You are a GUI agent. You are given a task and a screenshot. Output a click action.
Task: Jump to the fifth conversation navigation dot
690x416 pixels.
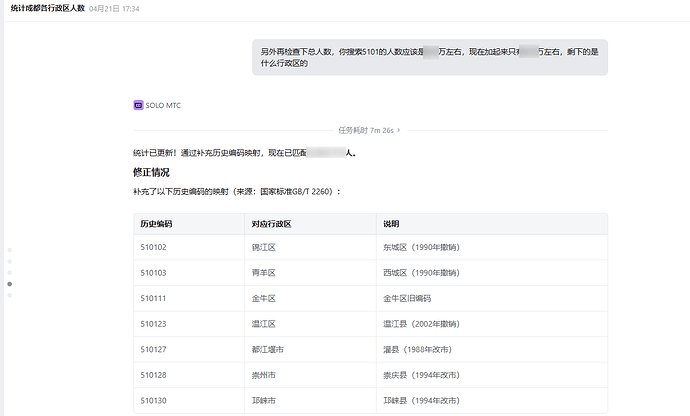click(10, 295)
